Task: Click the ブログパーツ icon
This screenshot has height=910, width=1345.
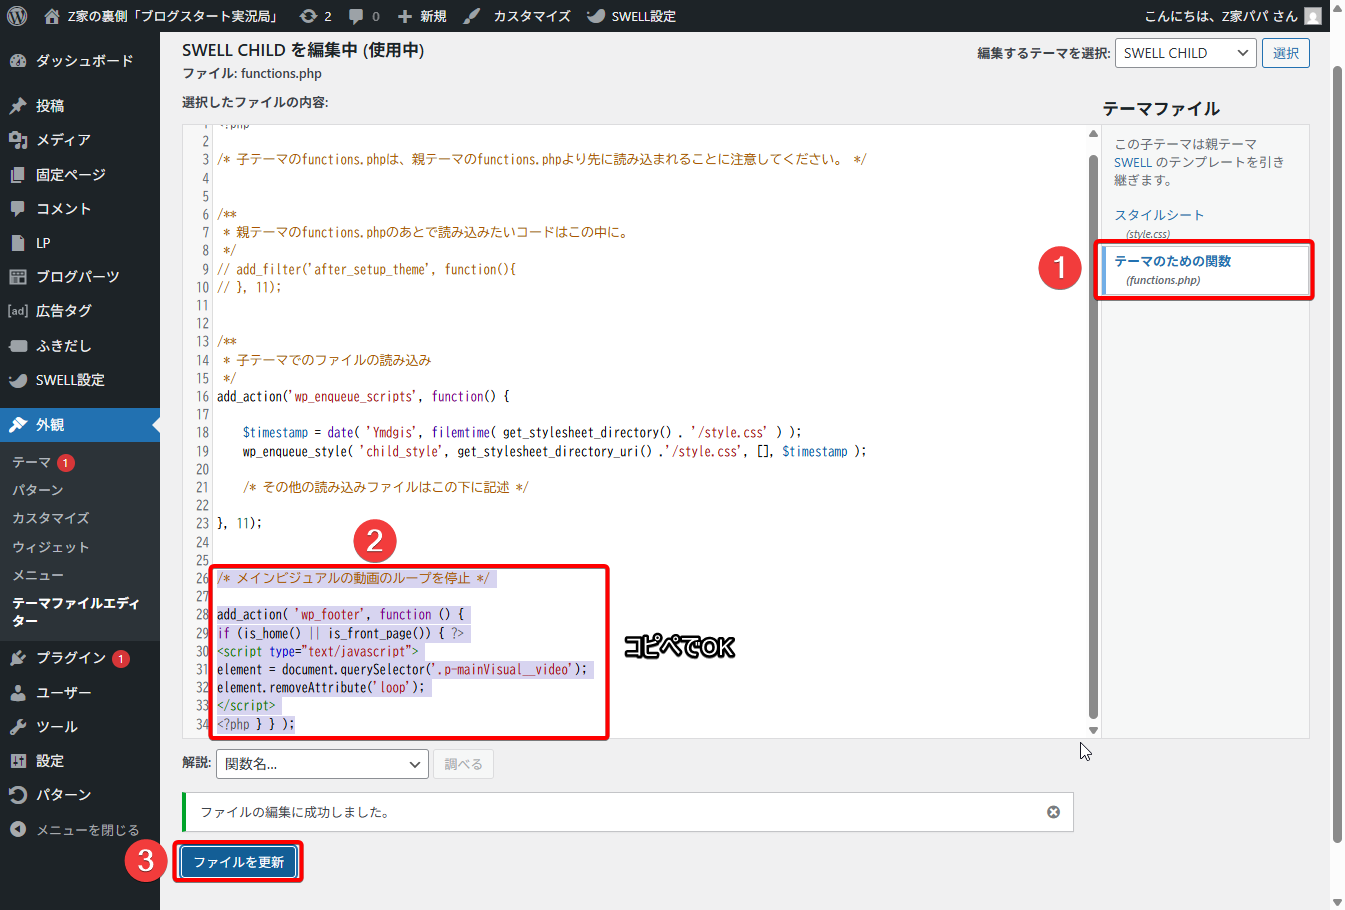Action: (x=18, y=277)
